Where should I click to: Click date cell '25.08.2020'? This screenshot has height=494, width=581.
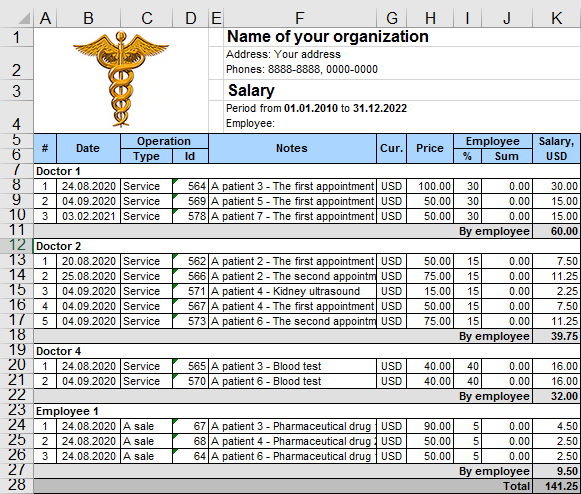(88, 276)
